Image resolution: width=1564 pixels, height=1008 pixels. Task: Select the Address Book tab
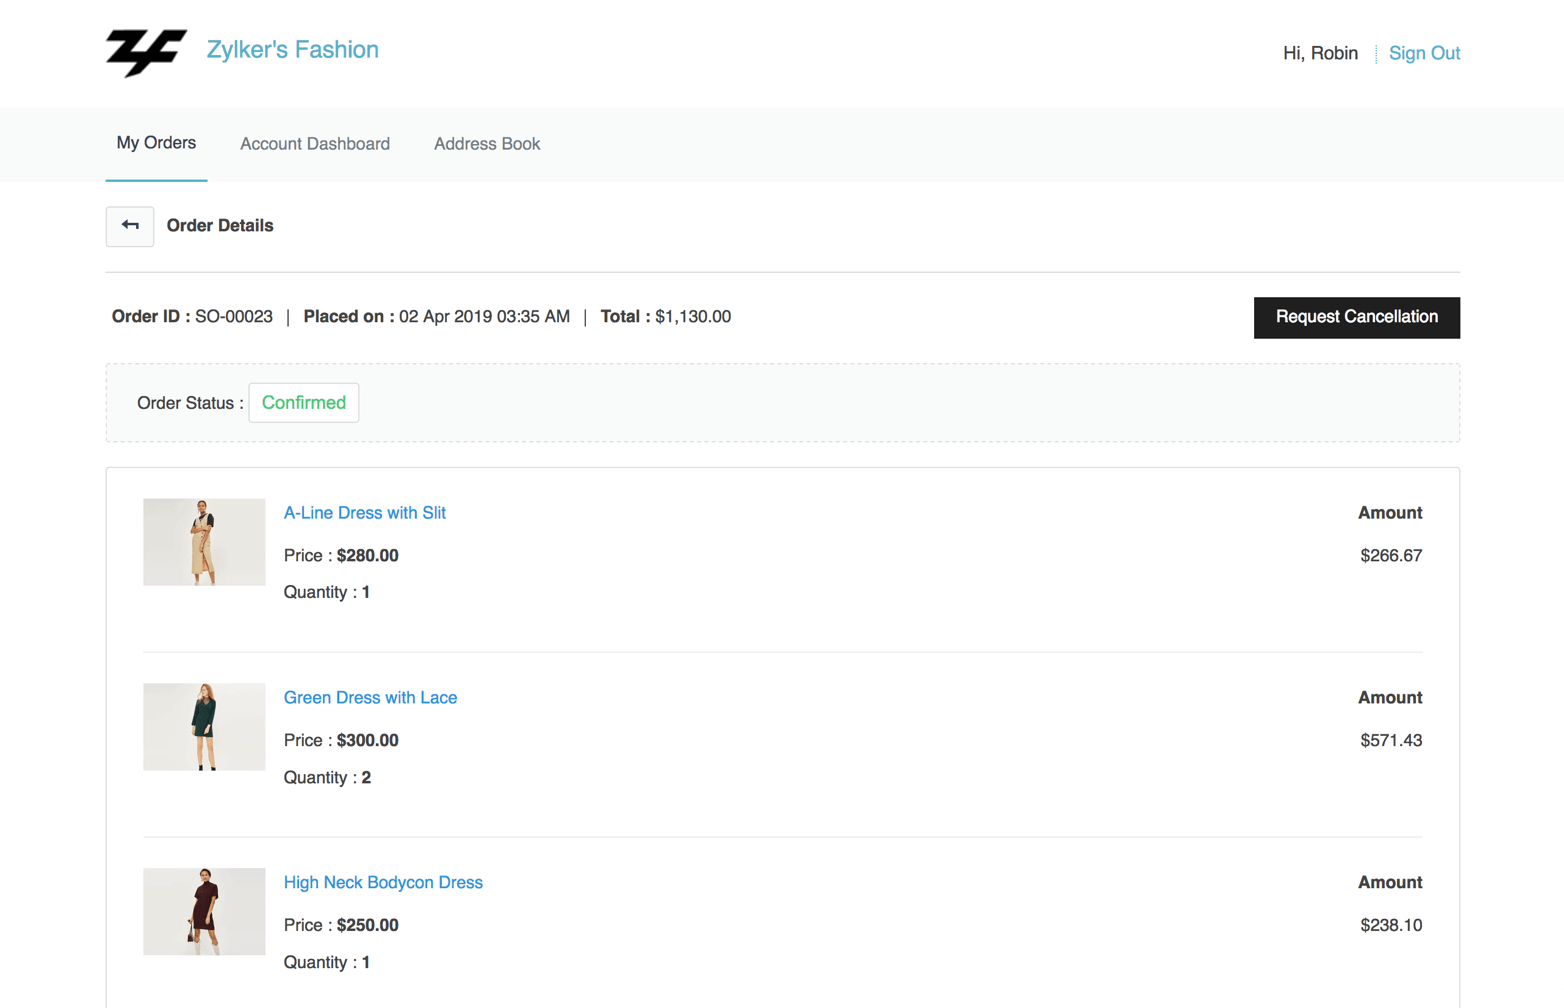pyautogui.click(x=487, y=144)
